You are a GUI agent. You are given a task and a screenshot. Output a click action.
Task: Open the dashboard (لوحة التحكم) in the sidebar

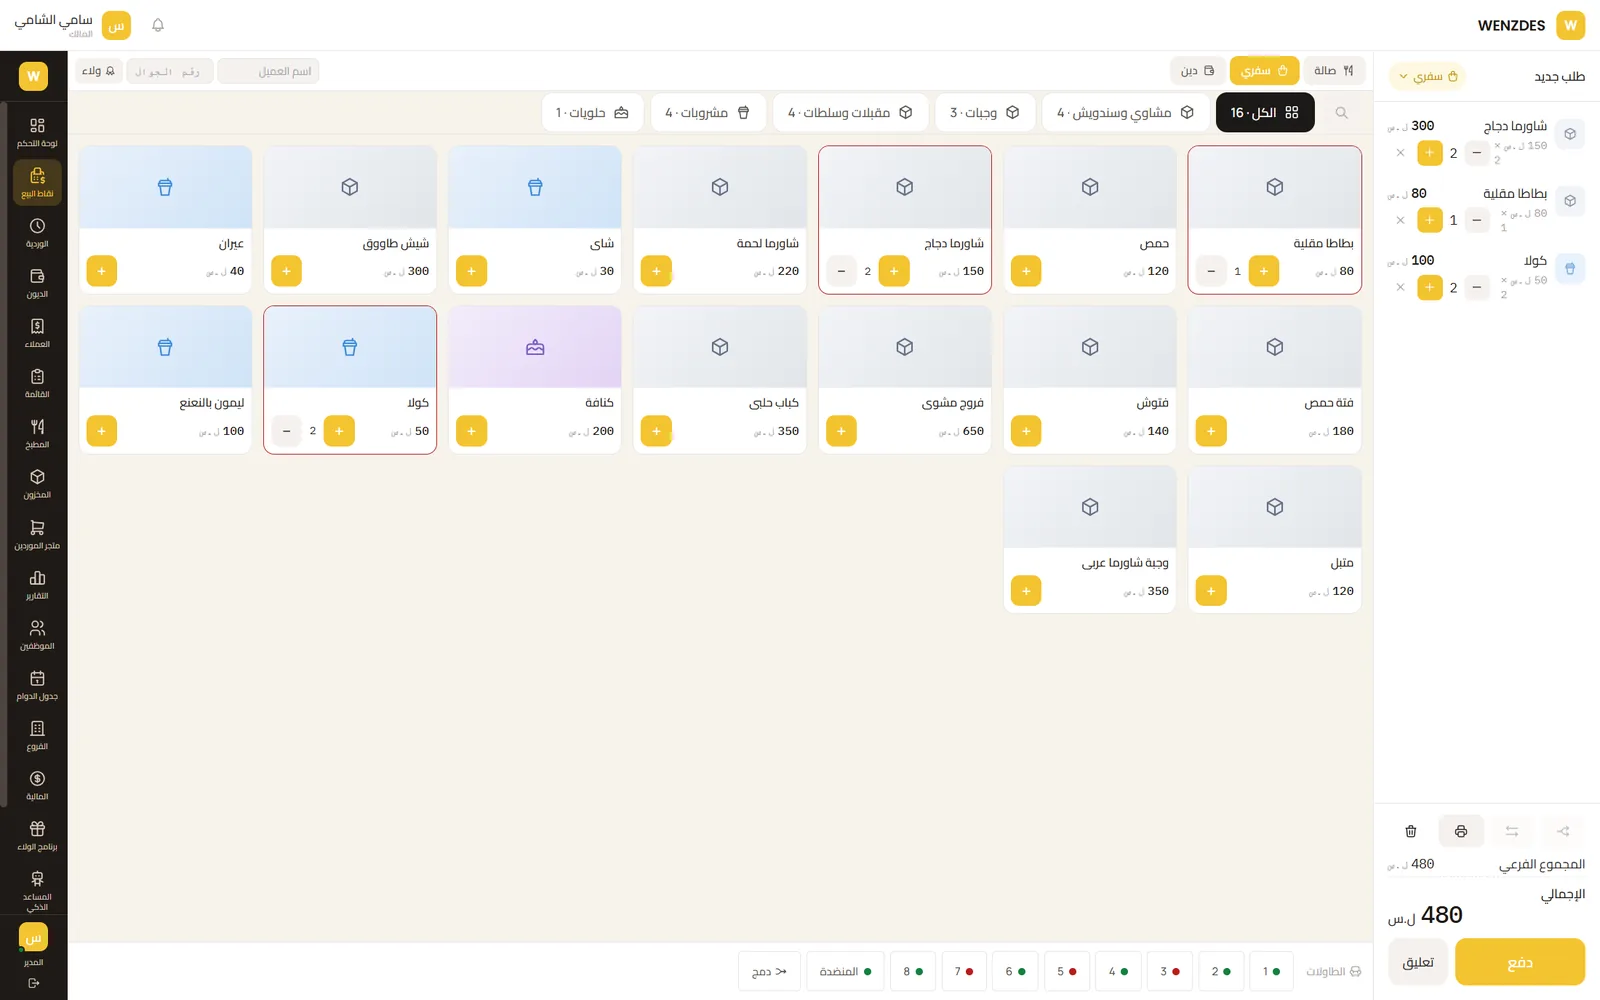[x=37, y=132]
